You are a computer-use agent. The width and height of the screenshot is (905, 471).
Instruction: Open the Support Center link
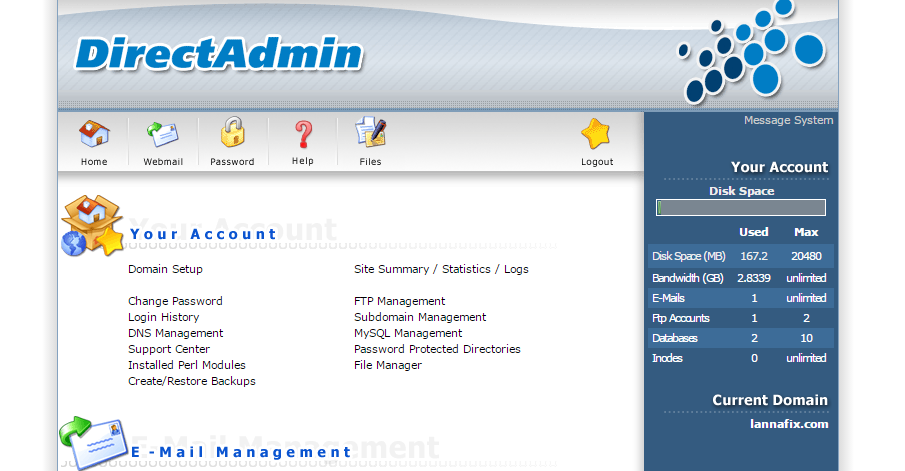tap(169, 349)
